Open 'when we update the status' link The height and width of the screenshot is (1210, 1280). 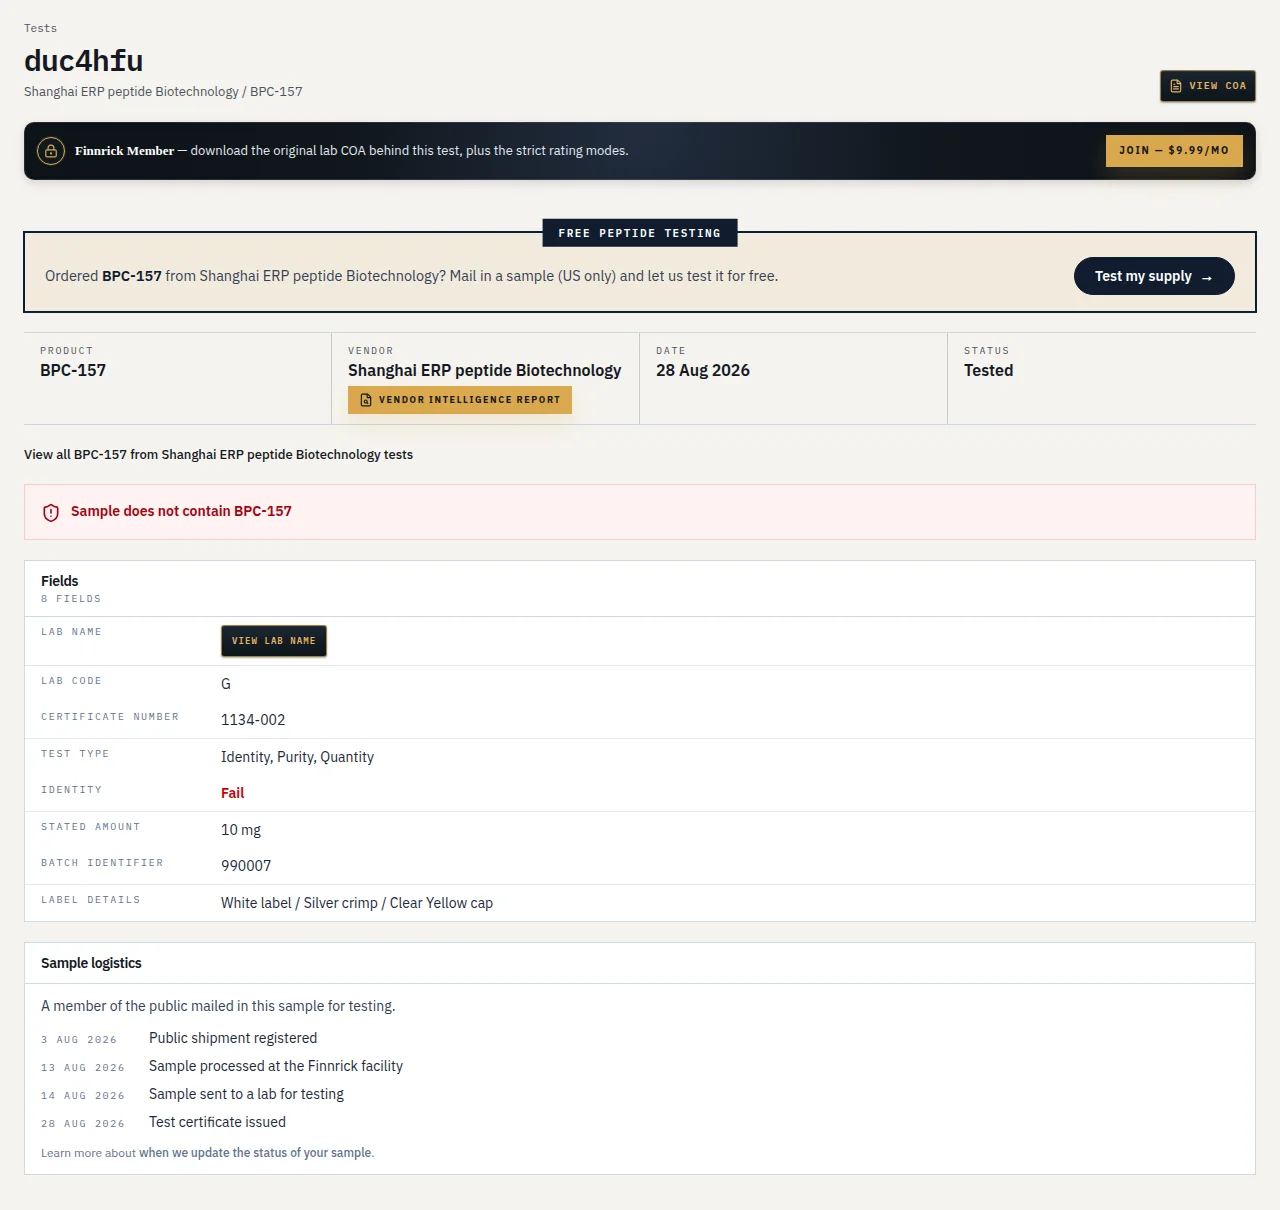255,1153
